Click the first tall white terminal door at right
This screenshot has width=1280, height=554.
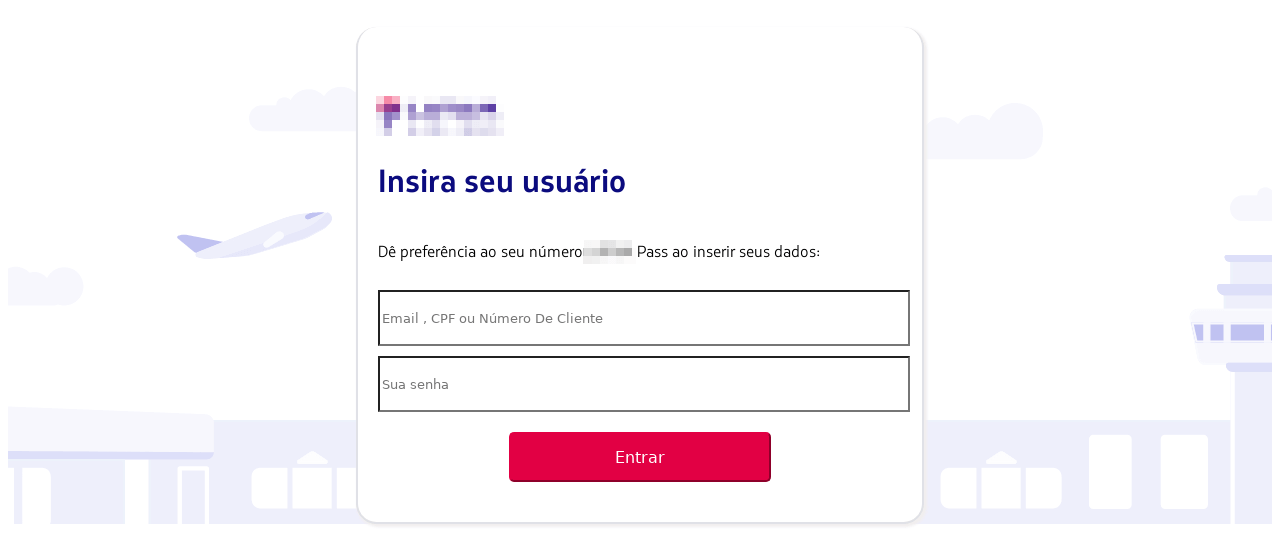[x=1110, y=471]
